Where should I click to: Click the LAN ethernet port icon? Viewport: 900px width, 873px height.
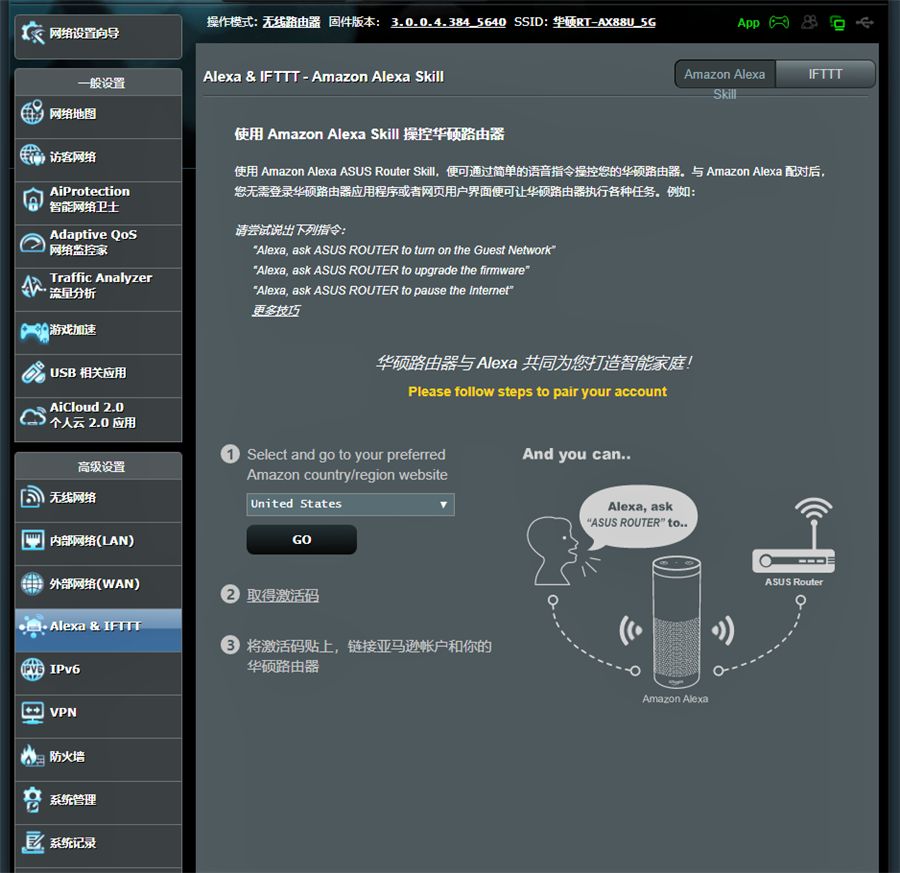[32, 540]
